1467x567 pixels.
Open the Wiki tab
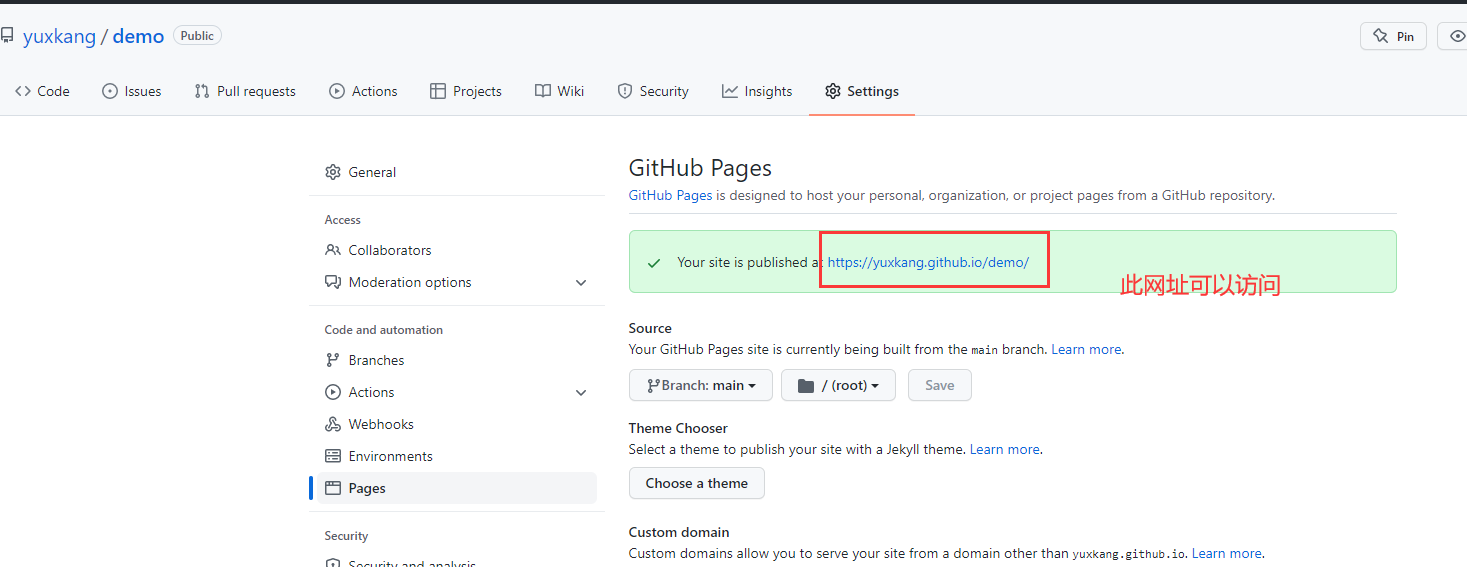tap(559, 91)
